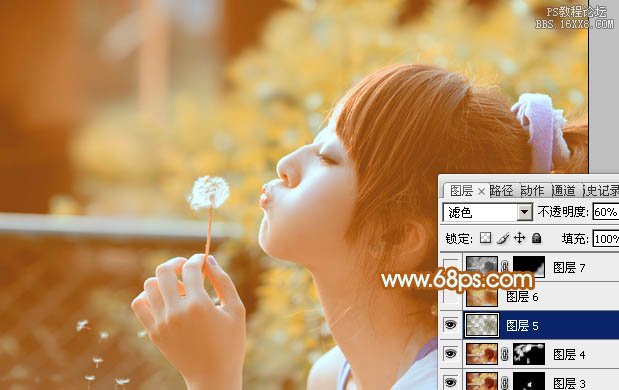The image size is (619, 390).
Task: Select the 图层 7 mask thumbnail
Action: (x=529, y=267)
